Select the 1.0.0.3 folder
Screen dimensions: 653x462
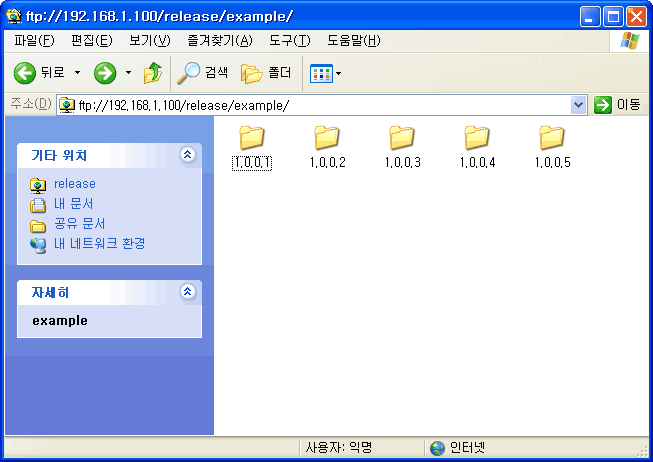coord(402,147)
